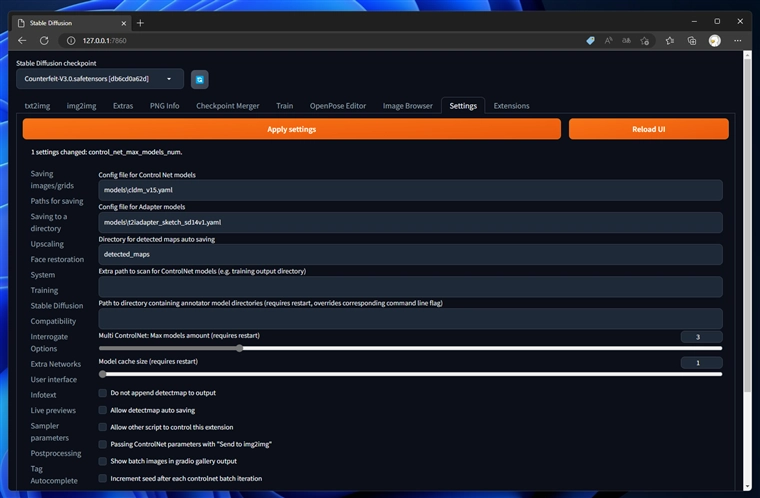Open Interrogate Options settings section
This screenshot has width=760, height=498.
(49, 342)
